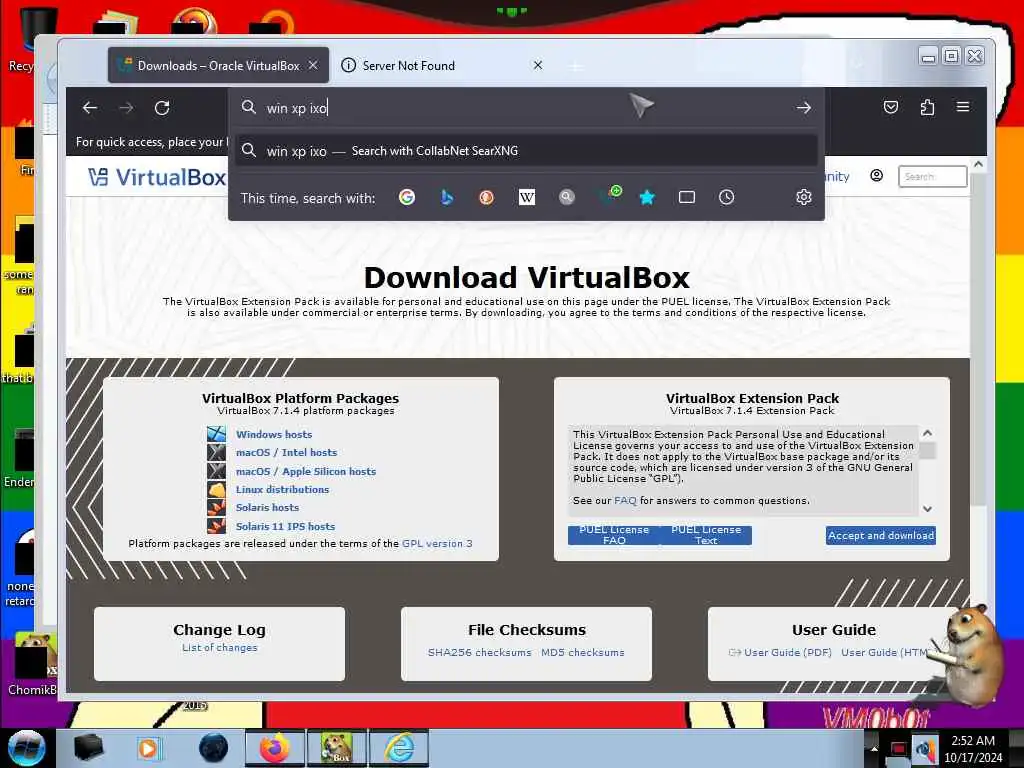Screen dimensions: 1024x768
Task: Search open Tabs using rectangle icon
Action: tap(687, 197)
